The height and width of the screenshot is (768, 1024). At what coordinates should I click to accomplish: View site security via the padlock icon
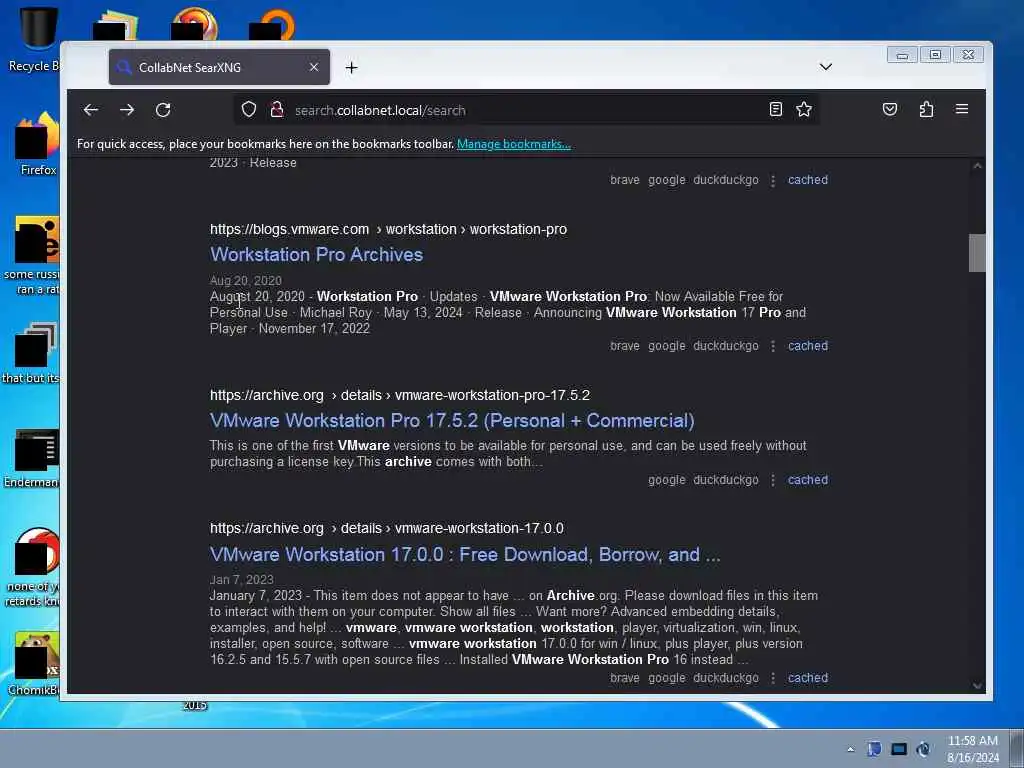click(277, 110)
